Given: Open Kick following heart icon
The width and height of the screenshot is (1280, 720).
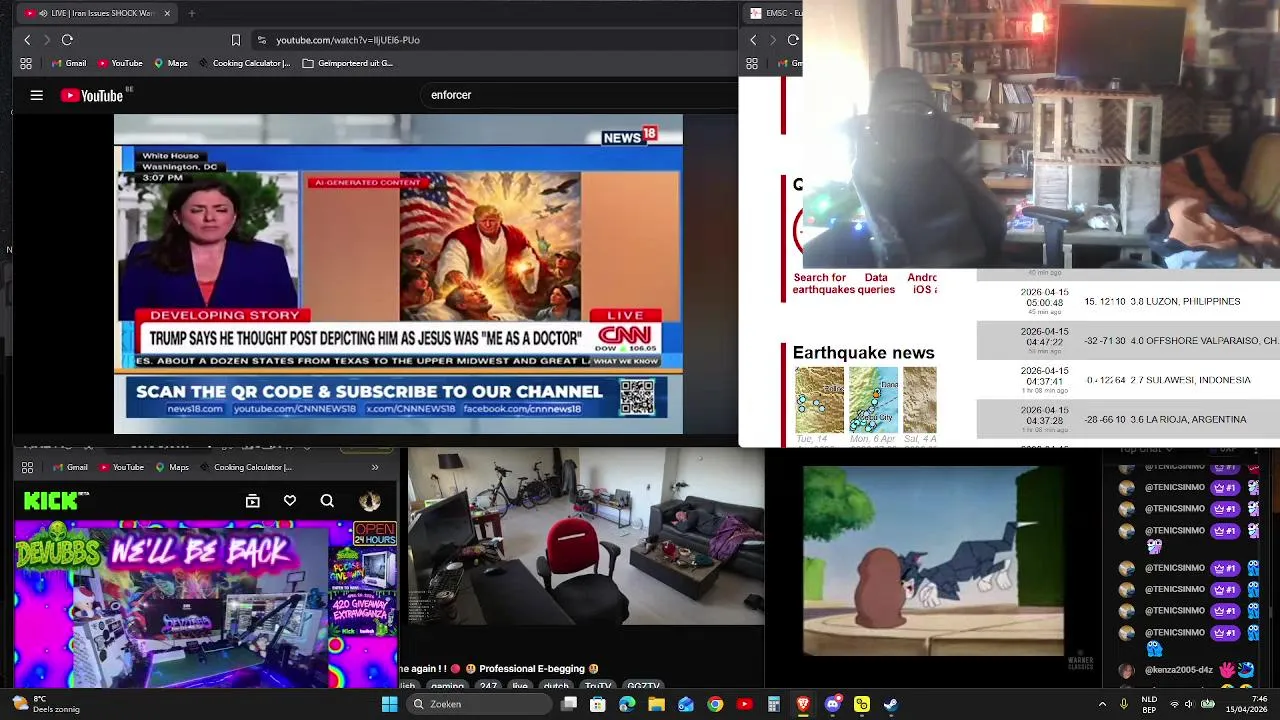Looking at the screenshot, I should pyautogui.click(x=290, y=501).
